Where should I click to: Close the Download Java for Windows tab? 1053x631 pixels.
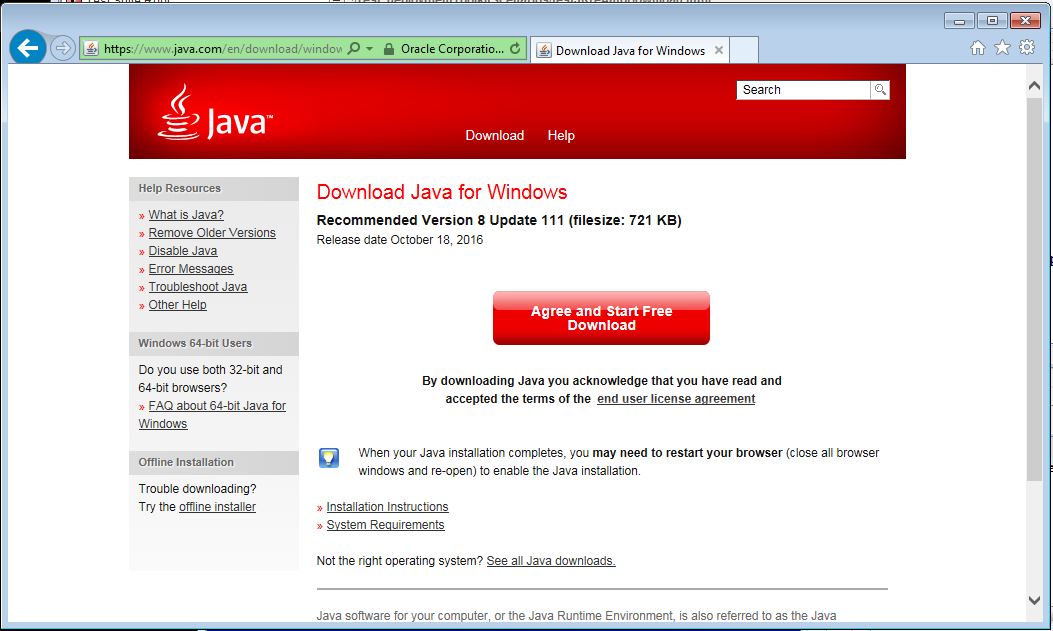[719, 50]
